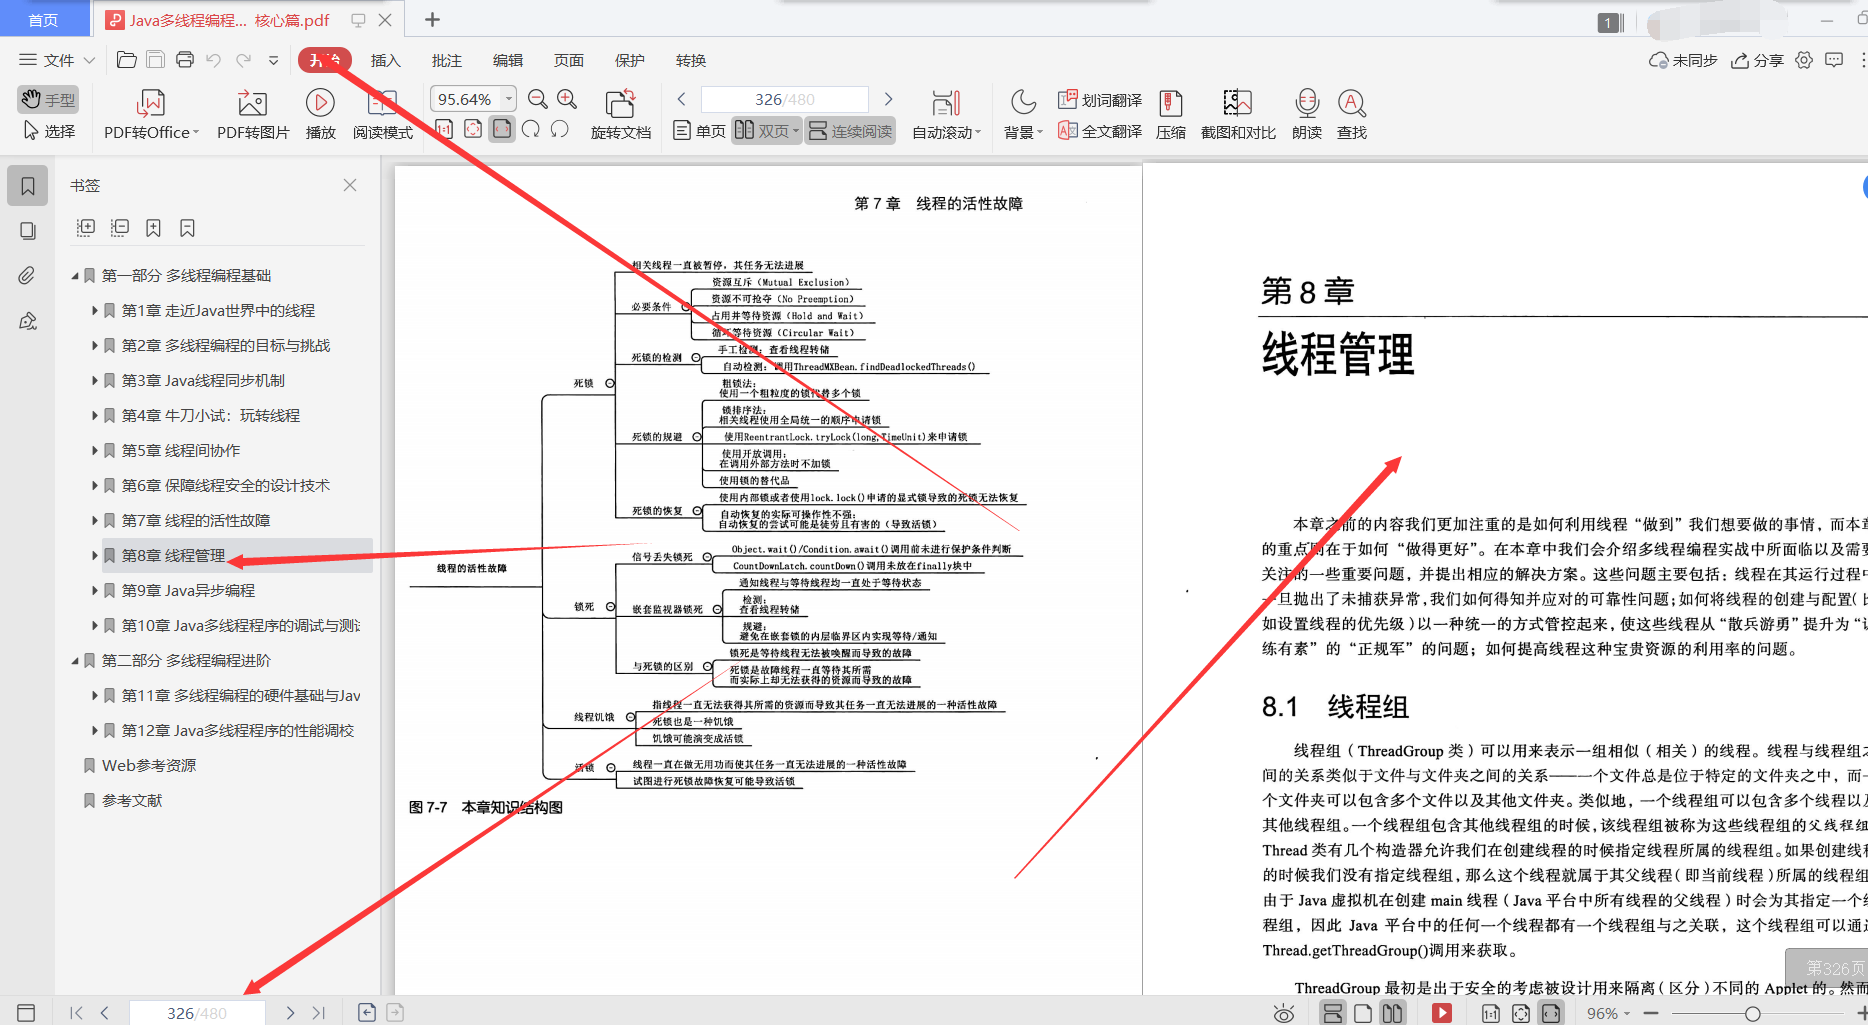
Task: Close the bookmarks (书签) panel
Action: [350, 185]
